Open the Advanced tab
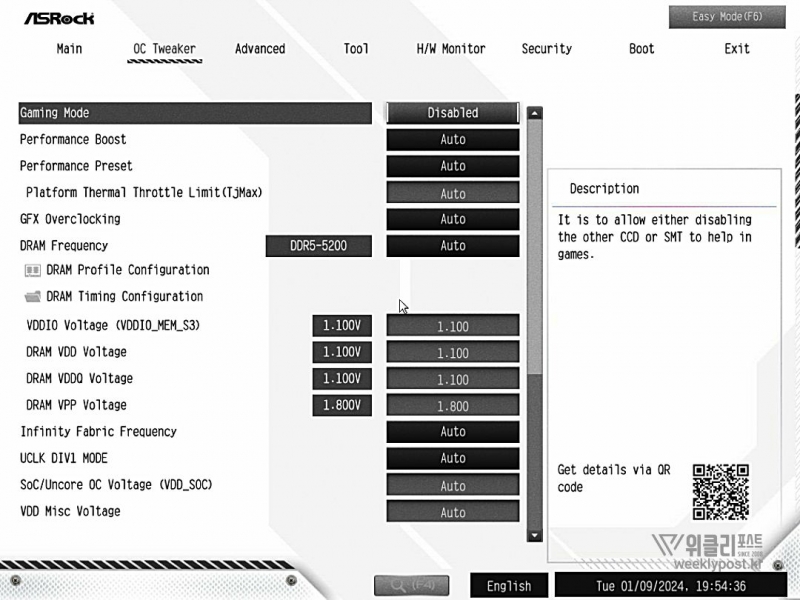Viewport: 800px width, 600px height. [x=260, y=49]
